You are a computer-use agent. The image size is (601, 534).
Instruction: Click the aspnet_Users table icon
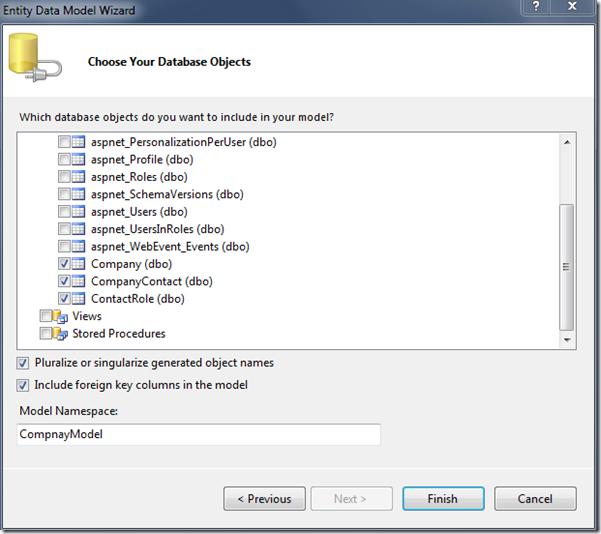pos(79,212)
